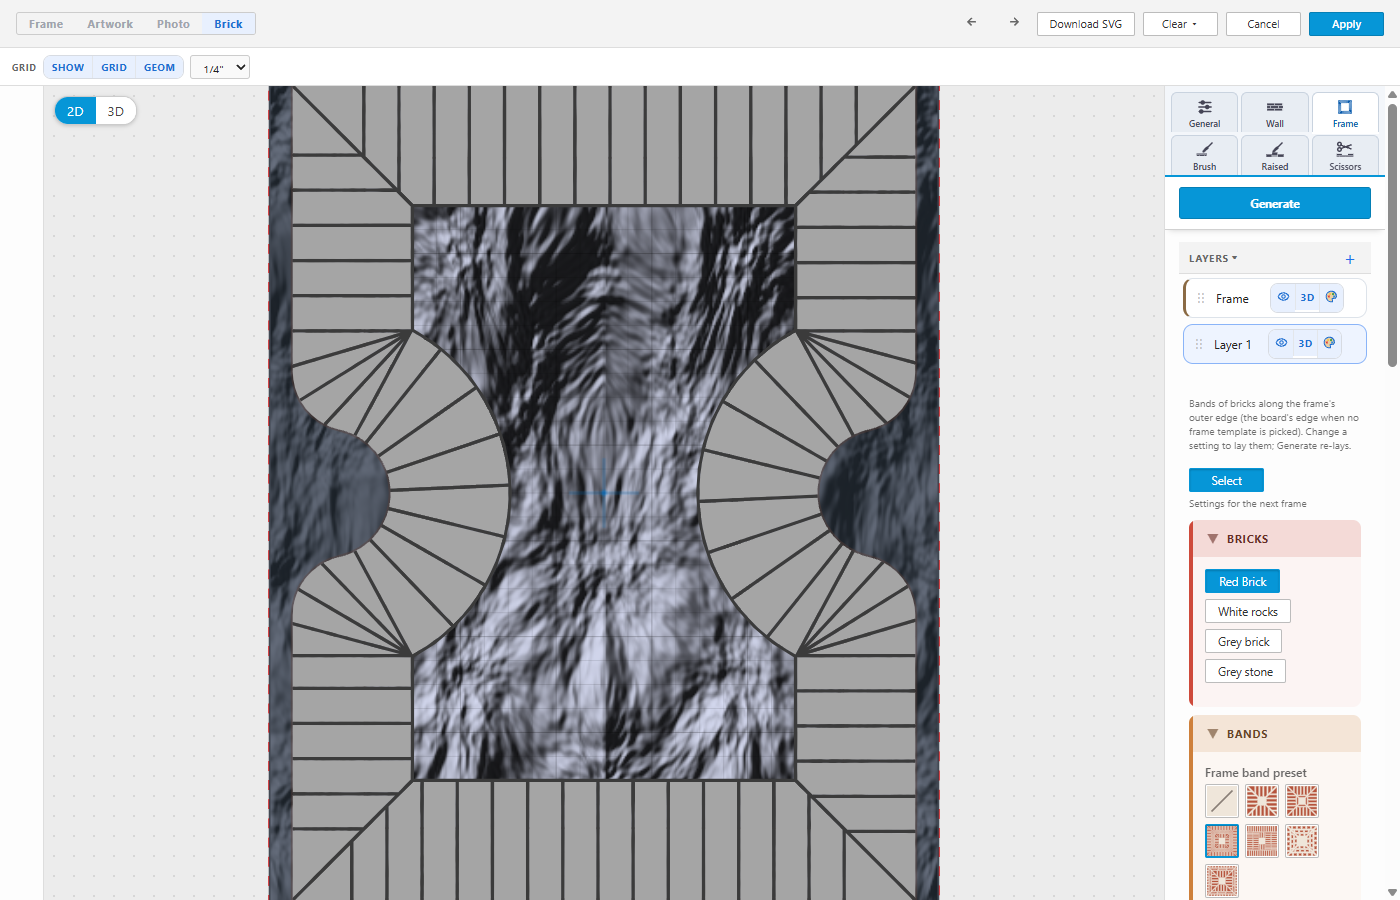This screenshot has width=1400, height=900.
Task: Toggle the grid SHOW option
Action: click(x=68, y=67)
